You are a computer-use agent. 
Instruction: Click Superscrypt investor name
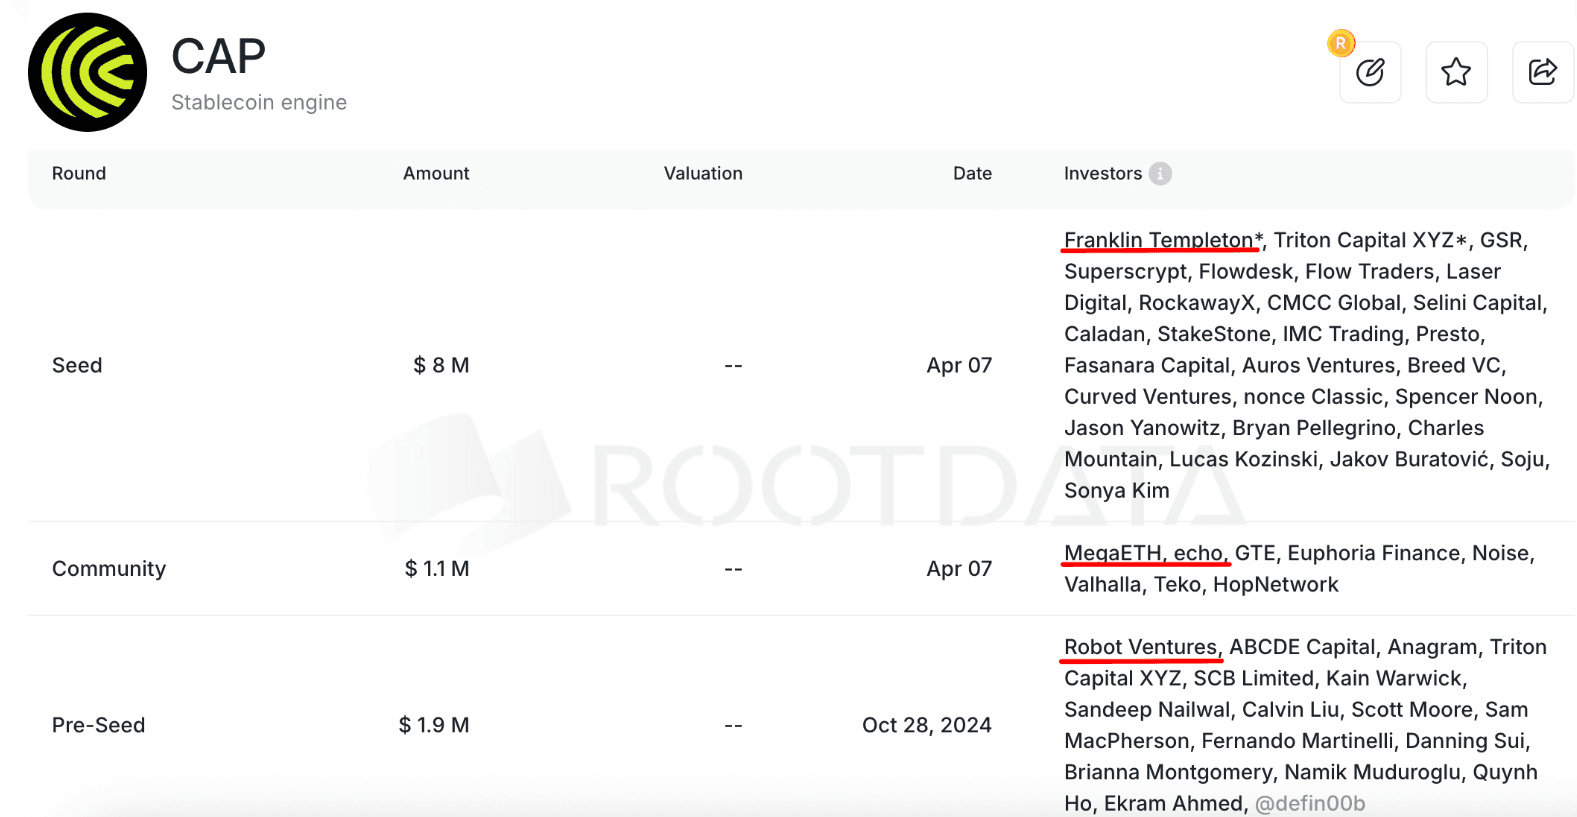[x=1126, y=271]
